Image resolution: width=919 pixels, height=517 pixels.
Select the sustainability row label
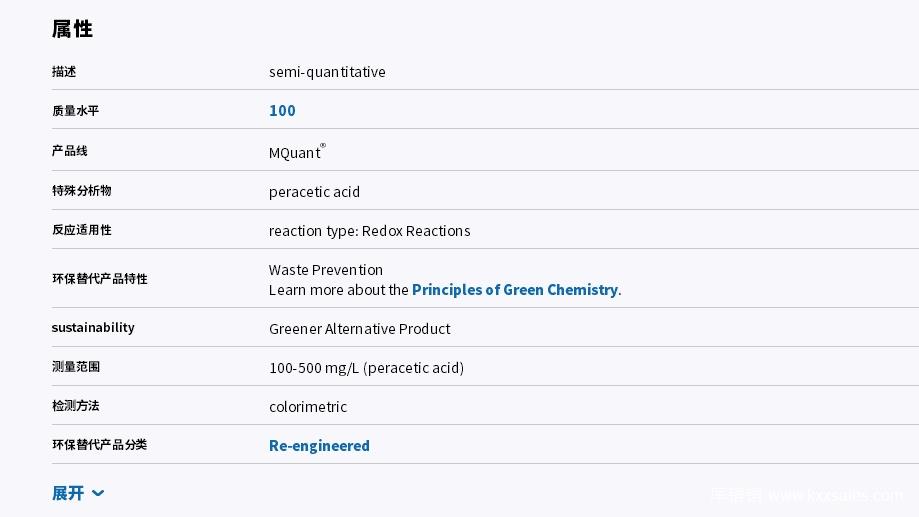coord(93,327)
